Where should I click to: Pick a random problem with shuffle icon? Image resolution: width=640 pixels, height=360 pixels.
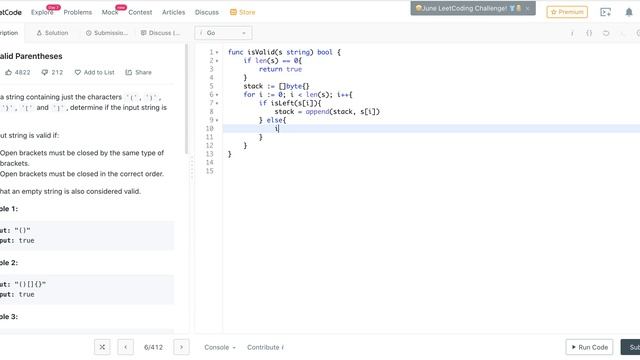coord(102,347)
